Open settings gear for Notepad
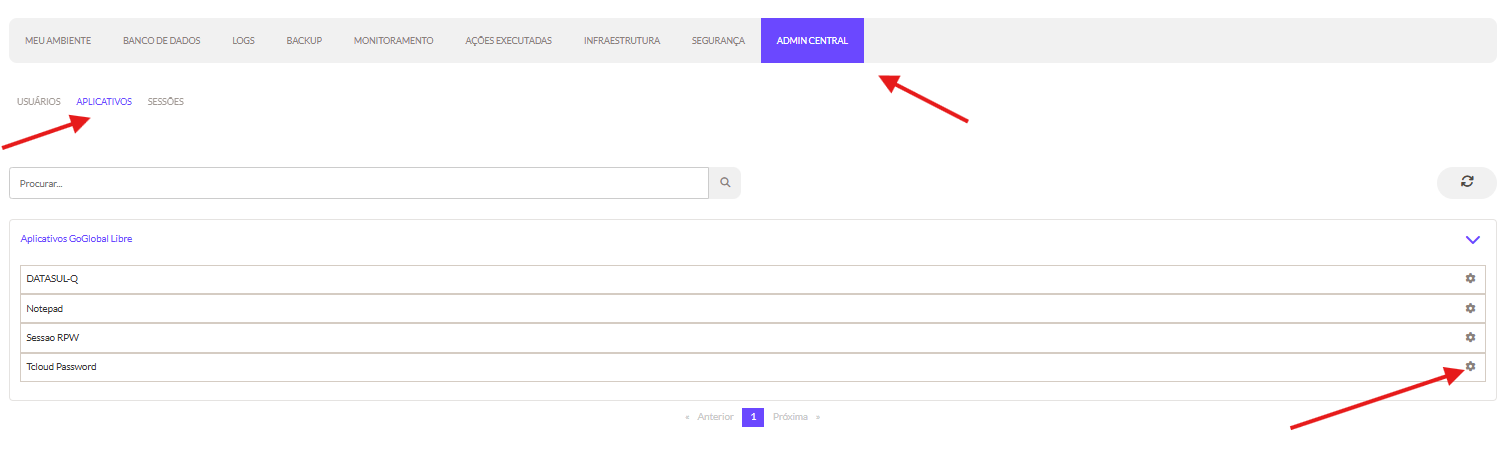This screenshot has width=1501, height=461. click(1470, 308)
